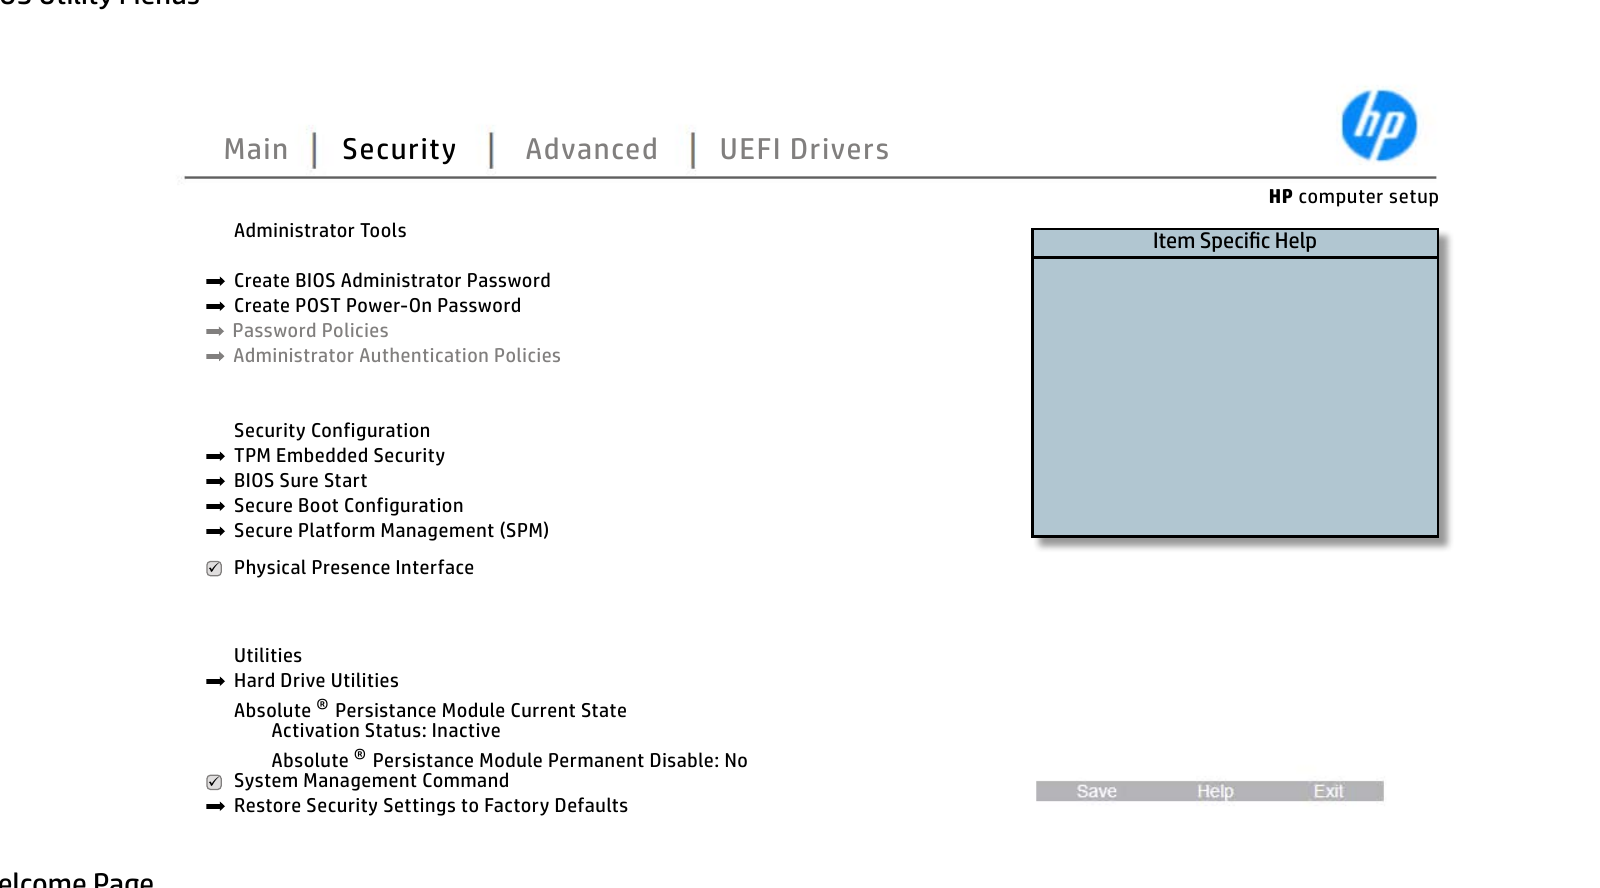Click arrow beside Create BIOS Administrator Password
The height and width of the screenshot is (888, 1600).
215,282
